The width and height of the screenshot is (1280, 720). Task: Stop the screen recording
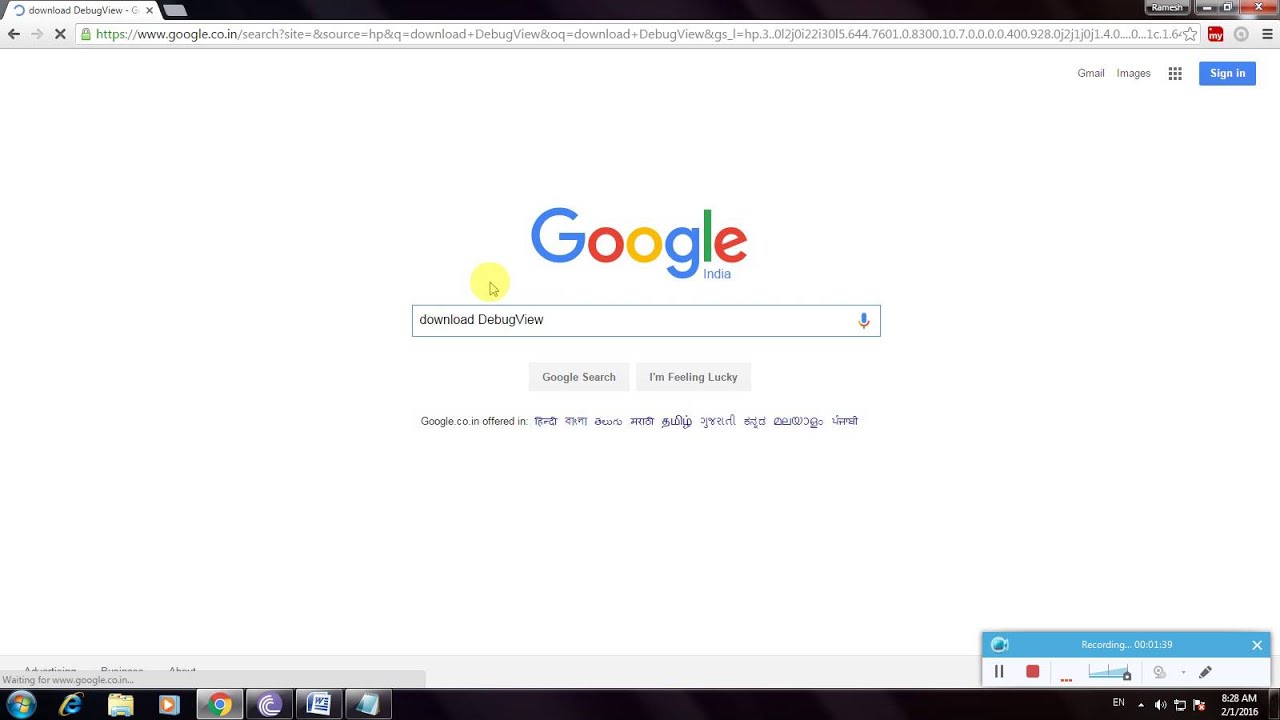point(1033,672)
